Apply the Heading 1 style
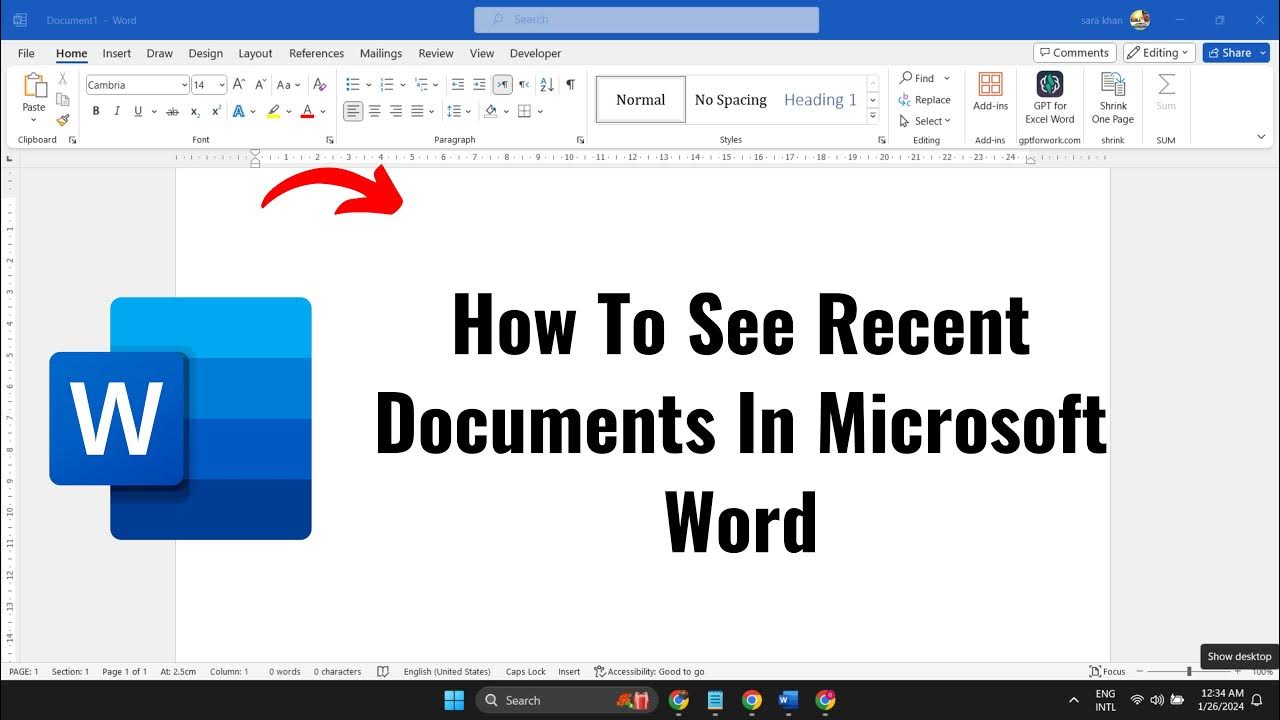This screenshot has height=720, width=1280. tap(820, 100)
